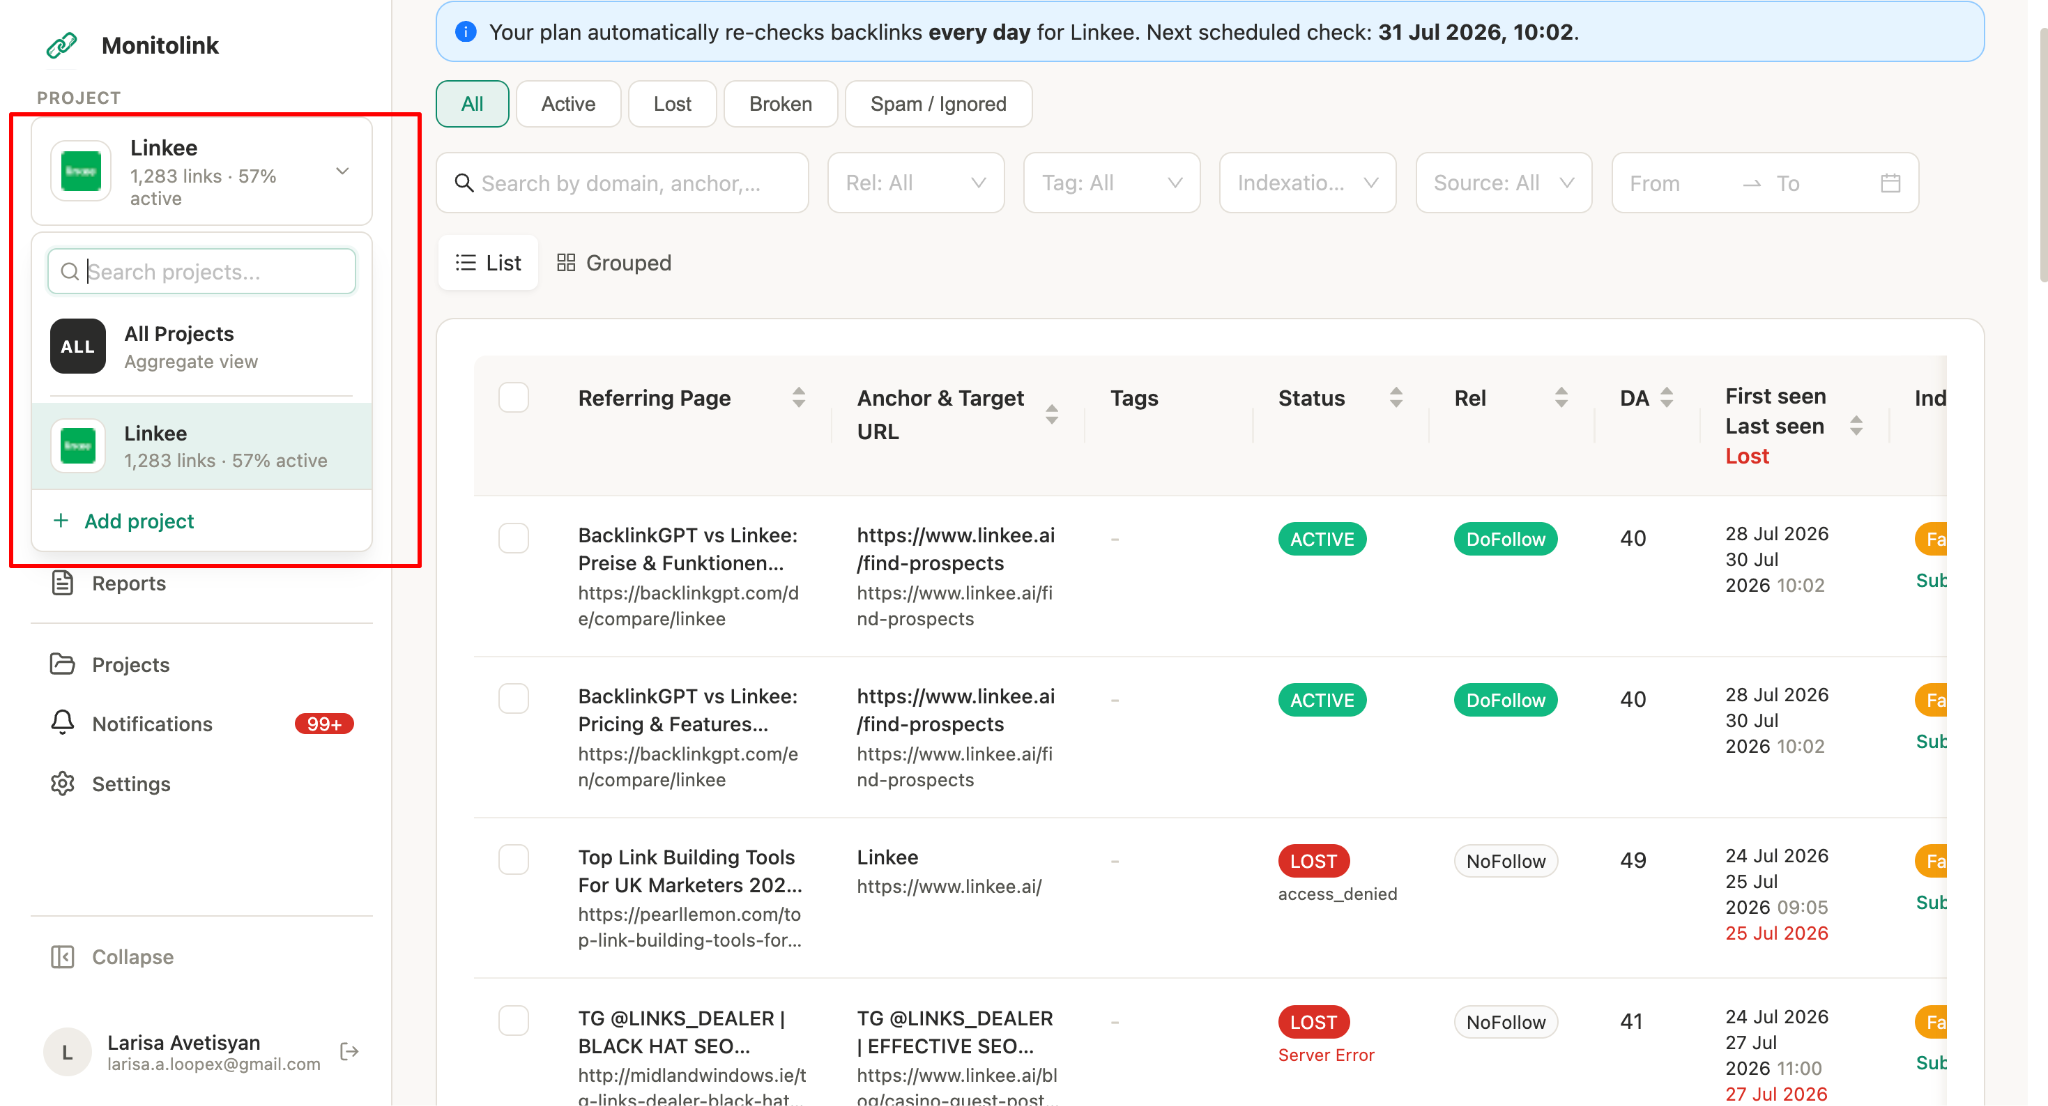
Task: Sort by Rel column arrows
Action: point(1561,398)
